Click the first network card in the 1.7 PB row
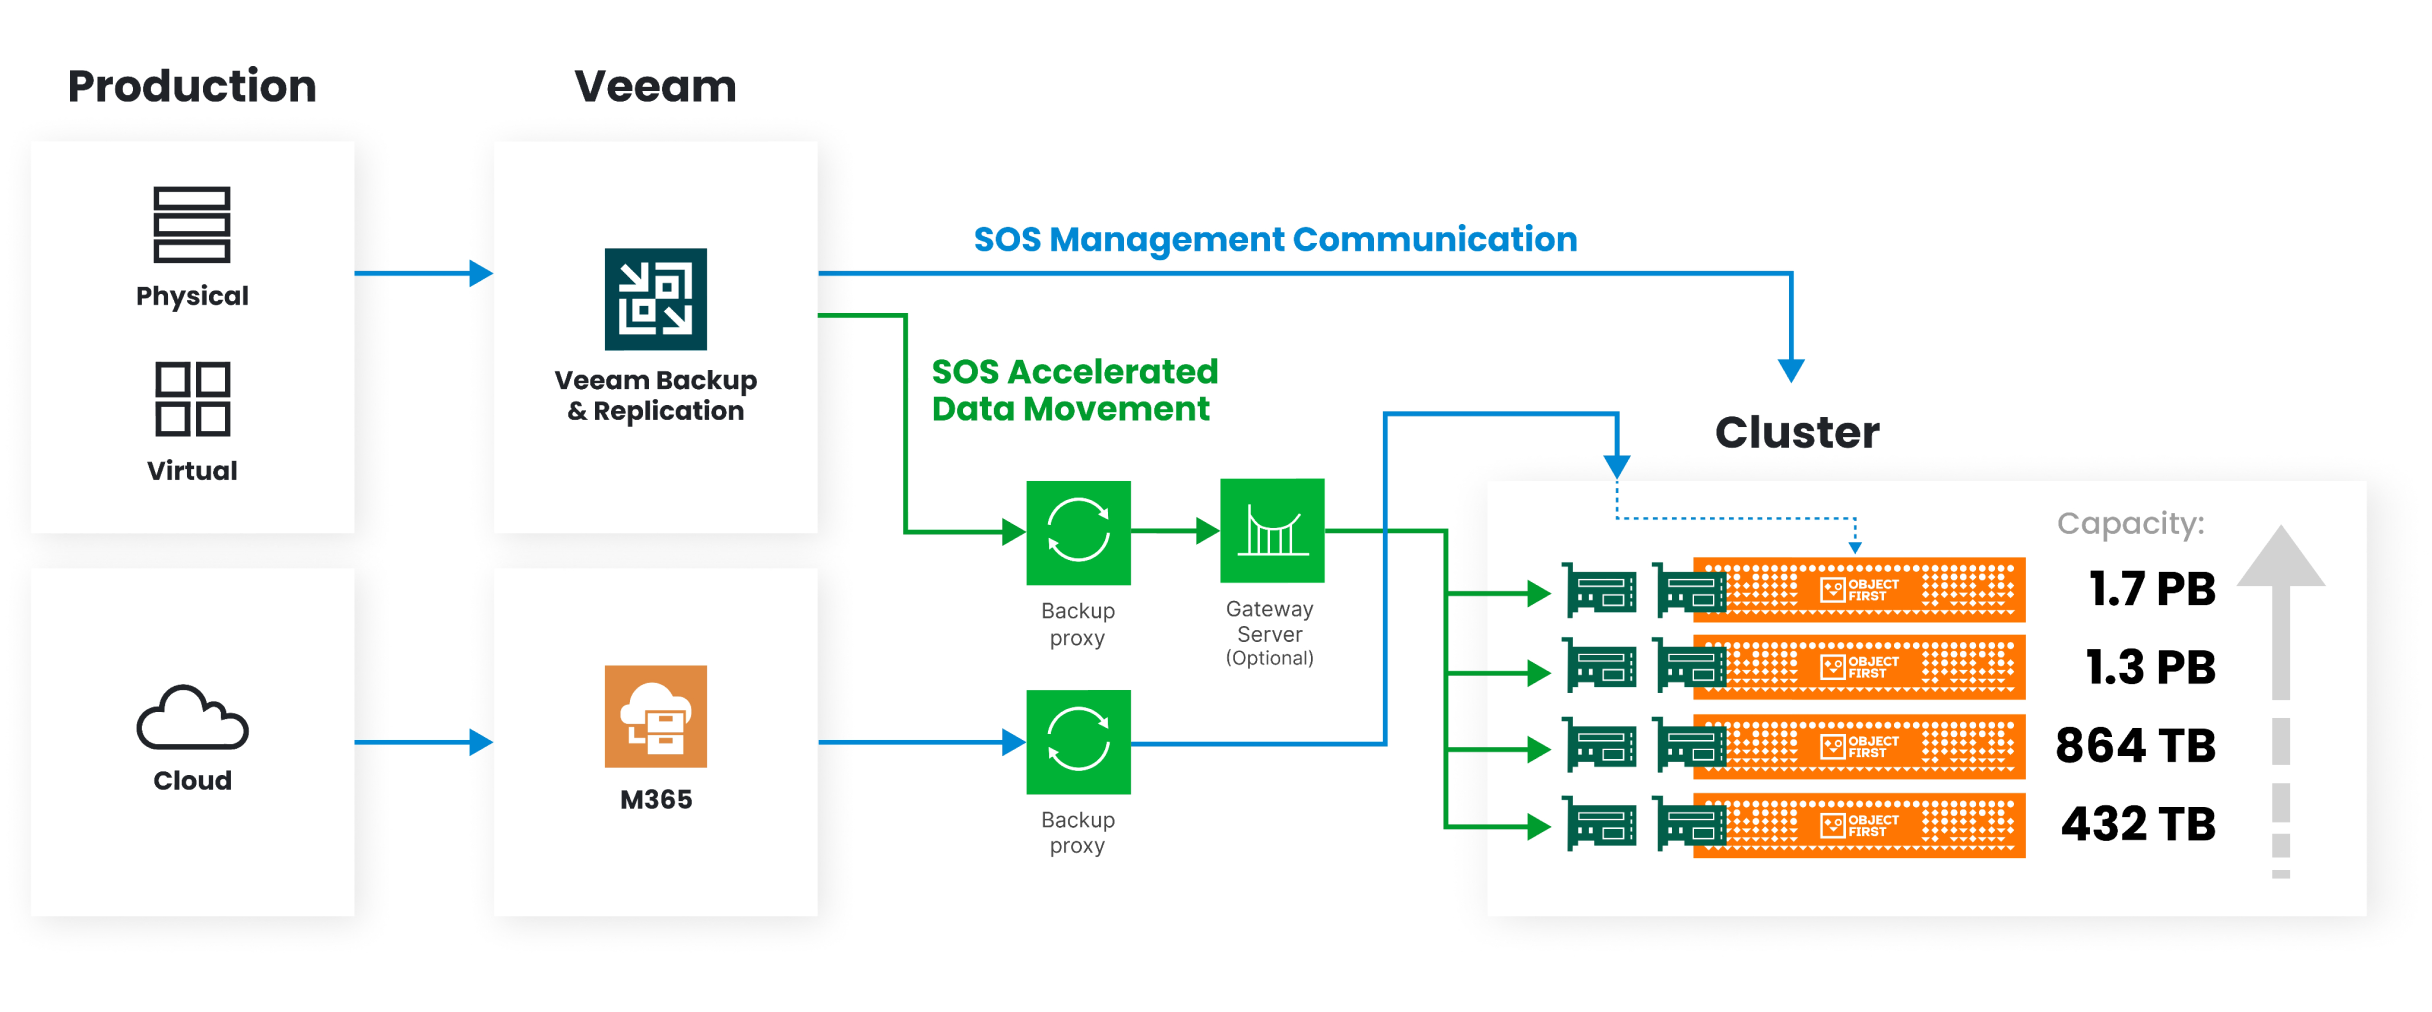This screenshot has width=2432, height=1012. pos(1601,590)
